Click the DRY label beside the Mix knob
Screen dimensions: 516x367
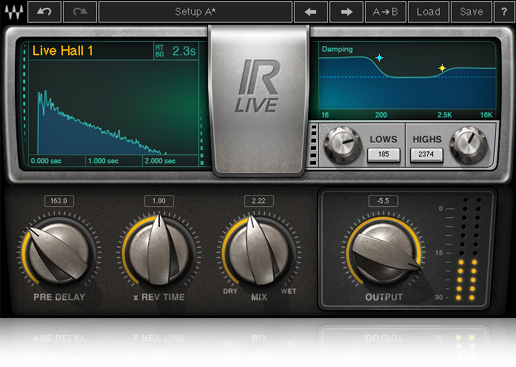pos(230,291)
